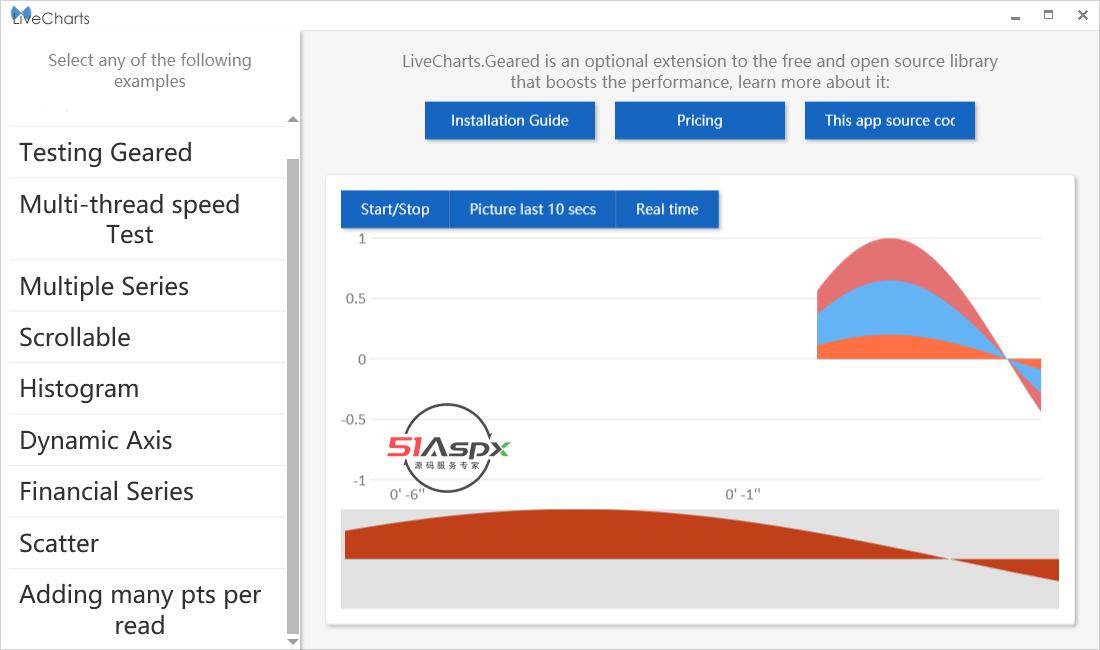The image size is (1100, 650).
Task: Select the Scatter example
Action: point(147,543)
